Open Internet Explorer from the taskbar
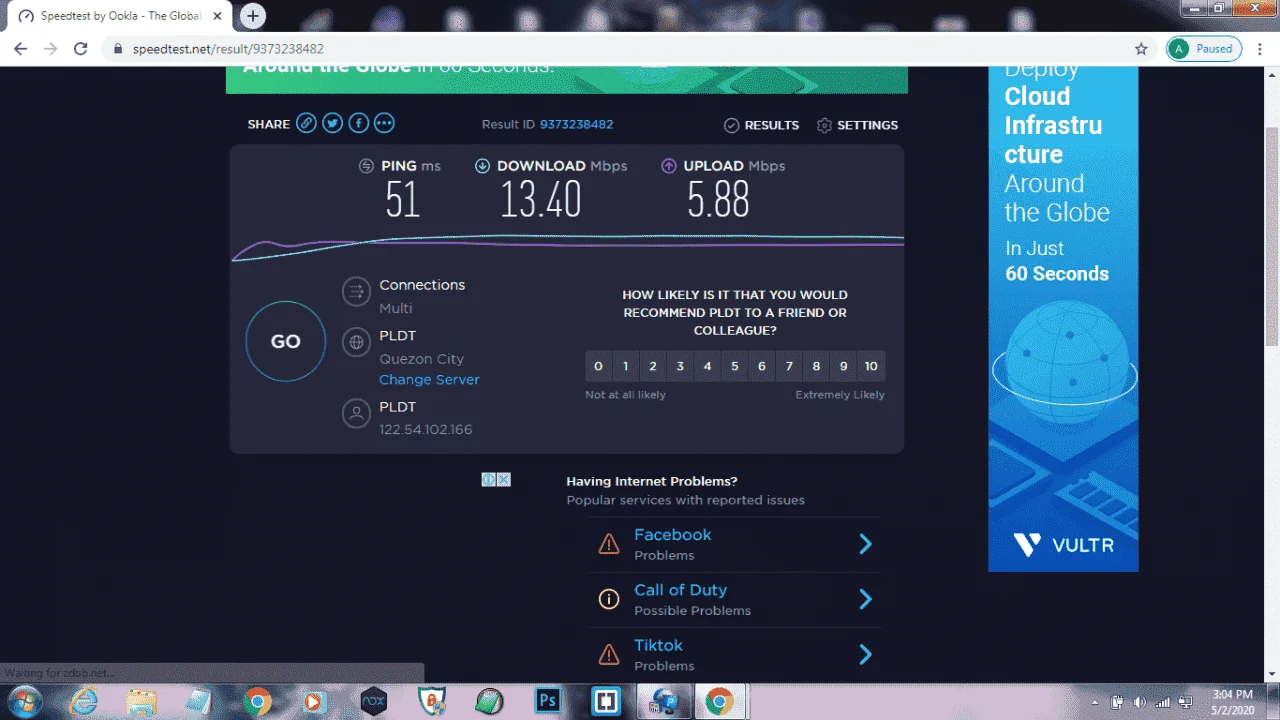The width and height of the screenshot is (1280, 720). [83, 701]
